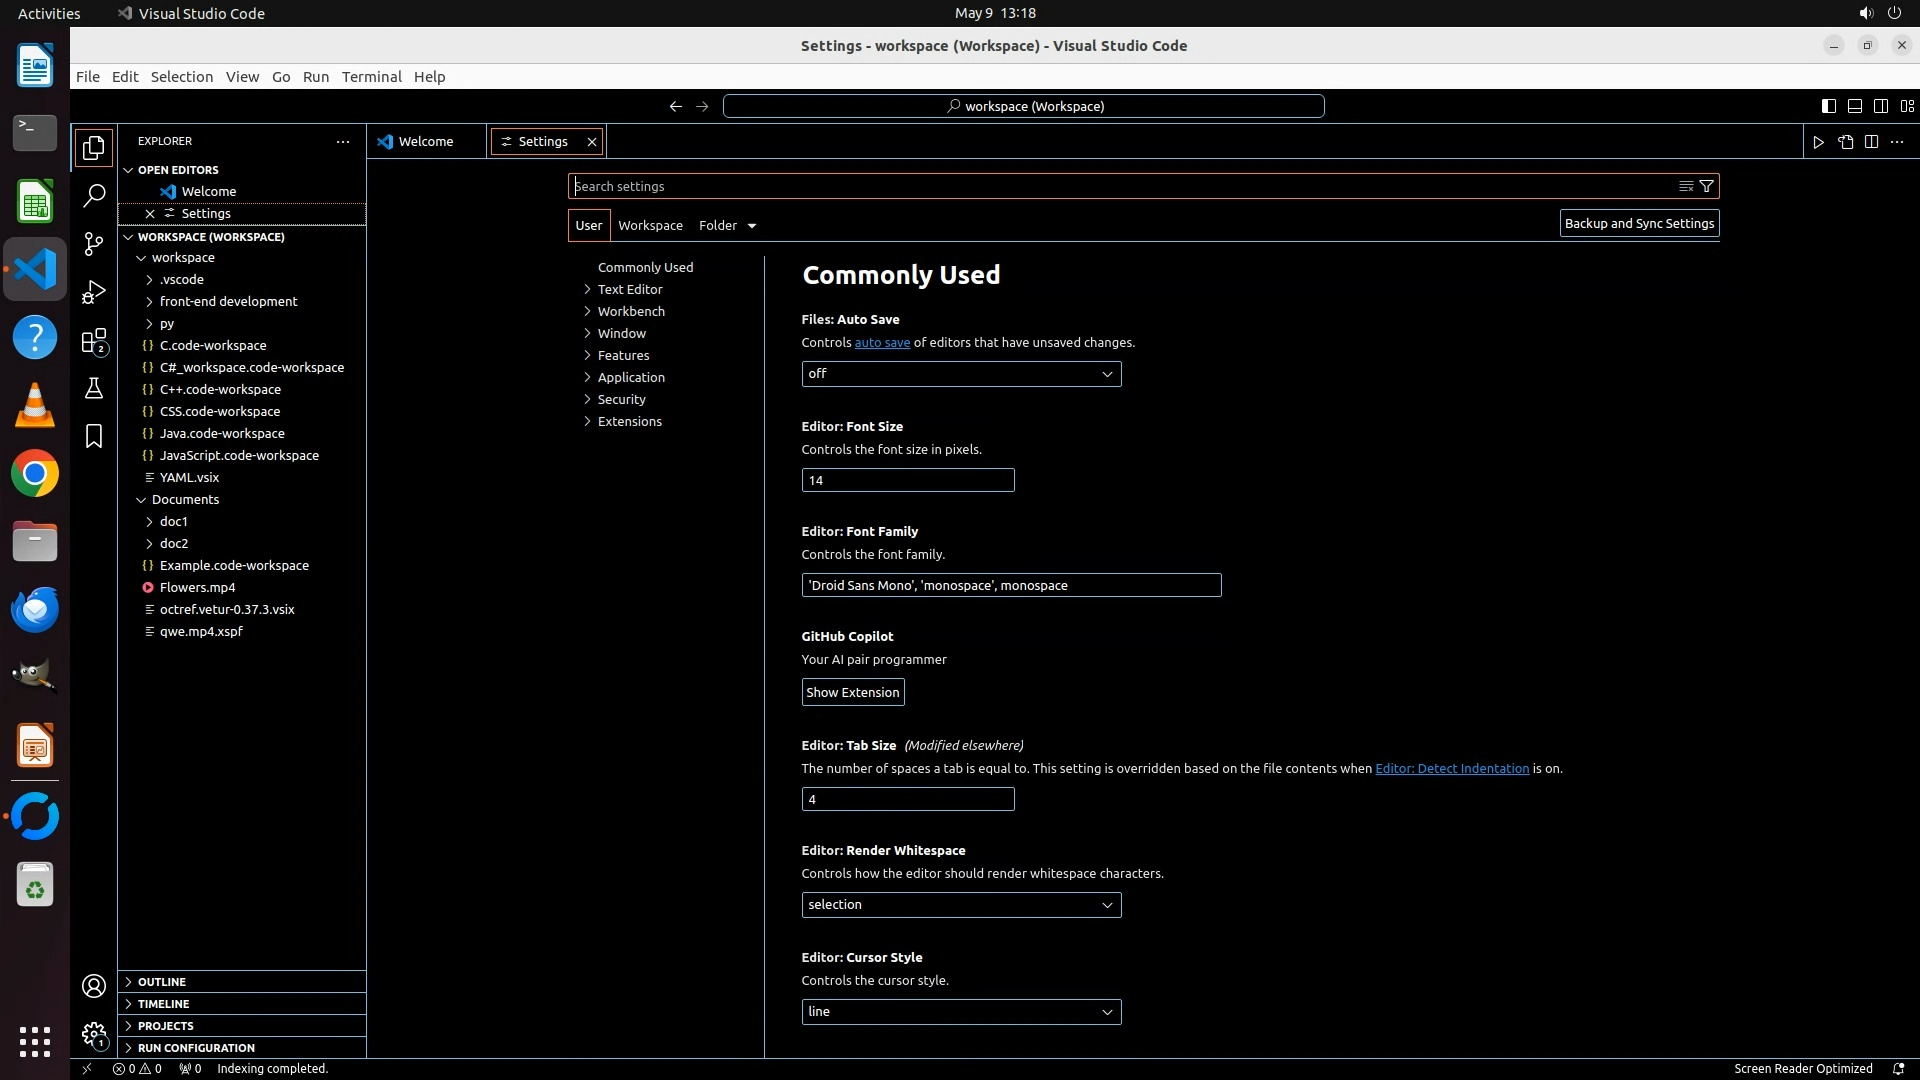Click the Editor: Font Size input field

[907, 481]
